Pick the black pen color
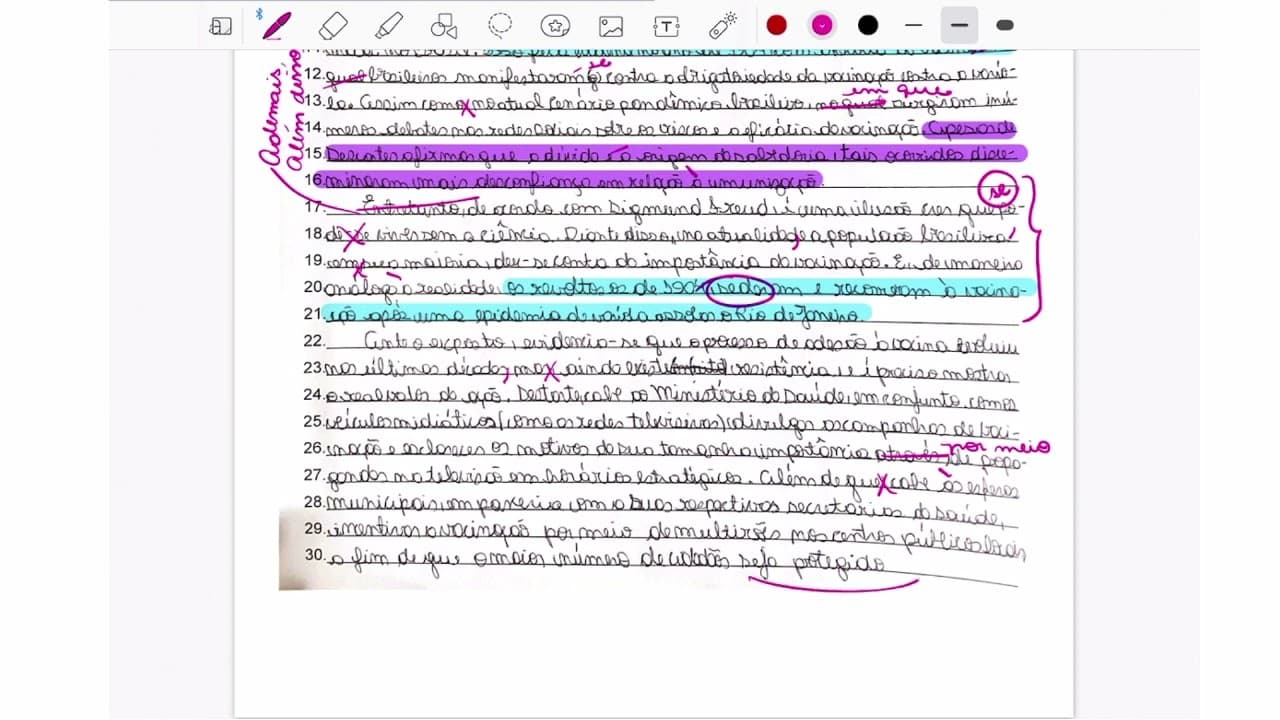Viewport: 1280px width, 720px height. click(868, 25)
